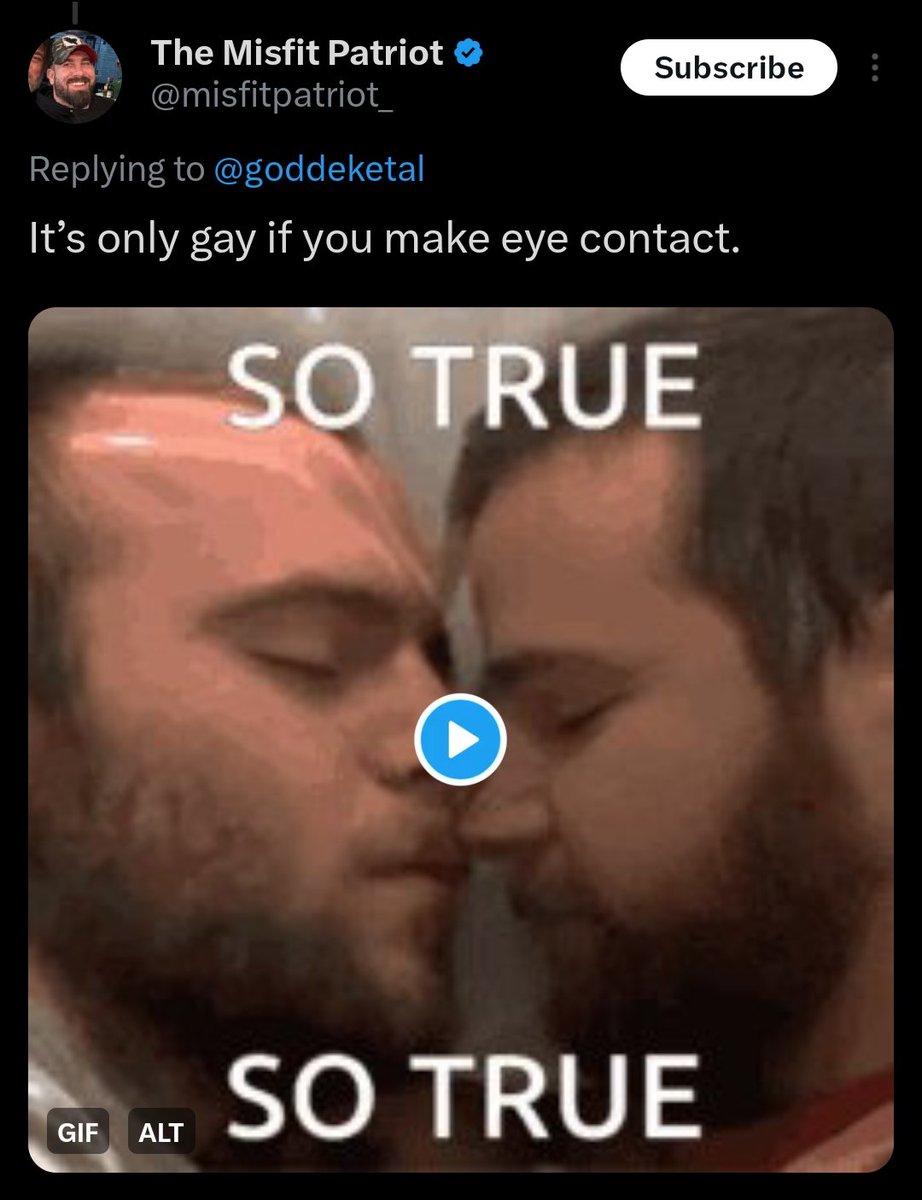
Task: Open The Misfit Patriot profile avatar
Action: click(74, 78)
